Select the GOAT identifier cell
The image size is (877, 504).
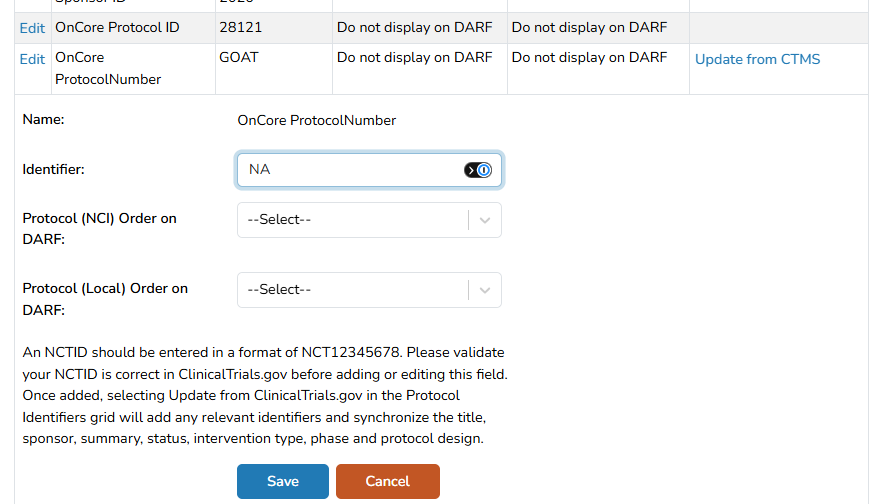pyautogui.click(x=274, y=69)
